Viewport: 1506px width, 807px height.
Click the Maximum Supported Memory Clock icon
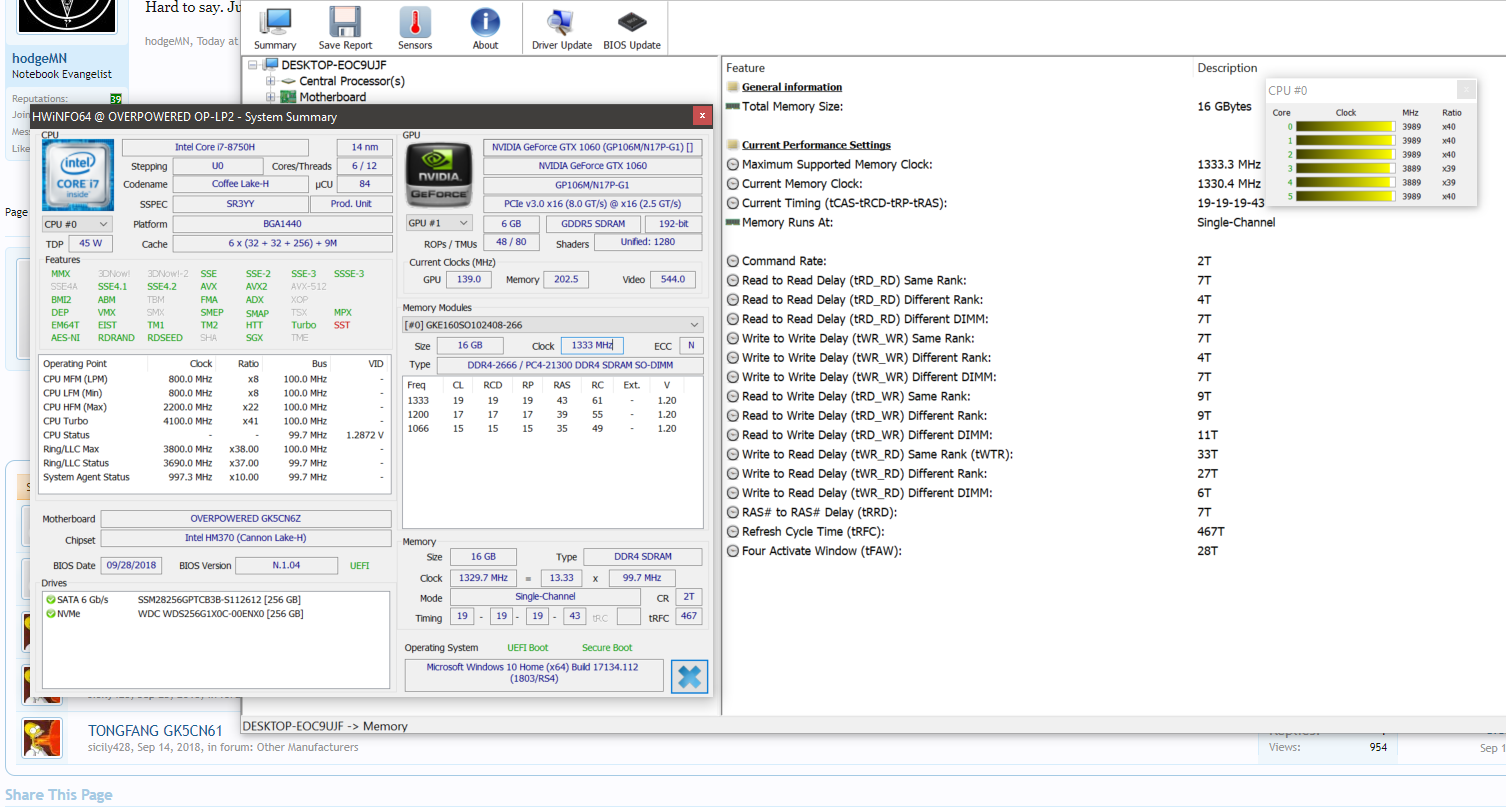pyautogui.click(x=733, y=164)
